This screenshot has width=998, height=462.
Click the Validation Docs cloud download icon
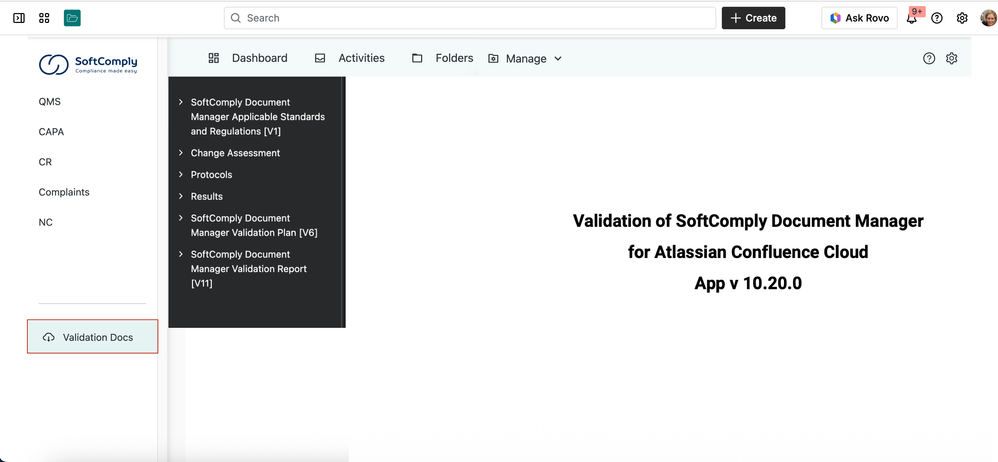point(48,337)
